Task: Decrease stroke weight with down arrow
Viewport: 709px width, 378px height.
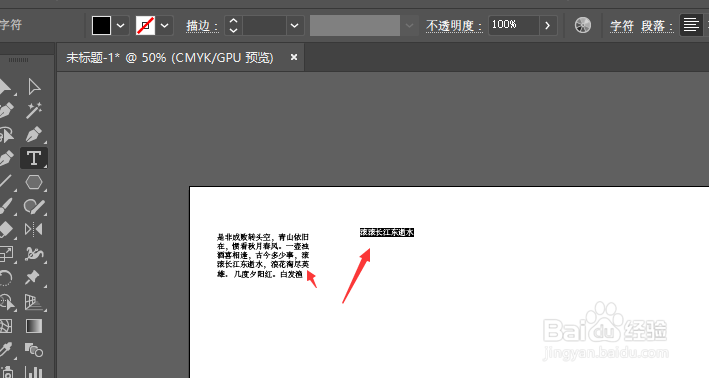Action: coord(233,30)
